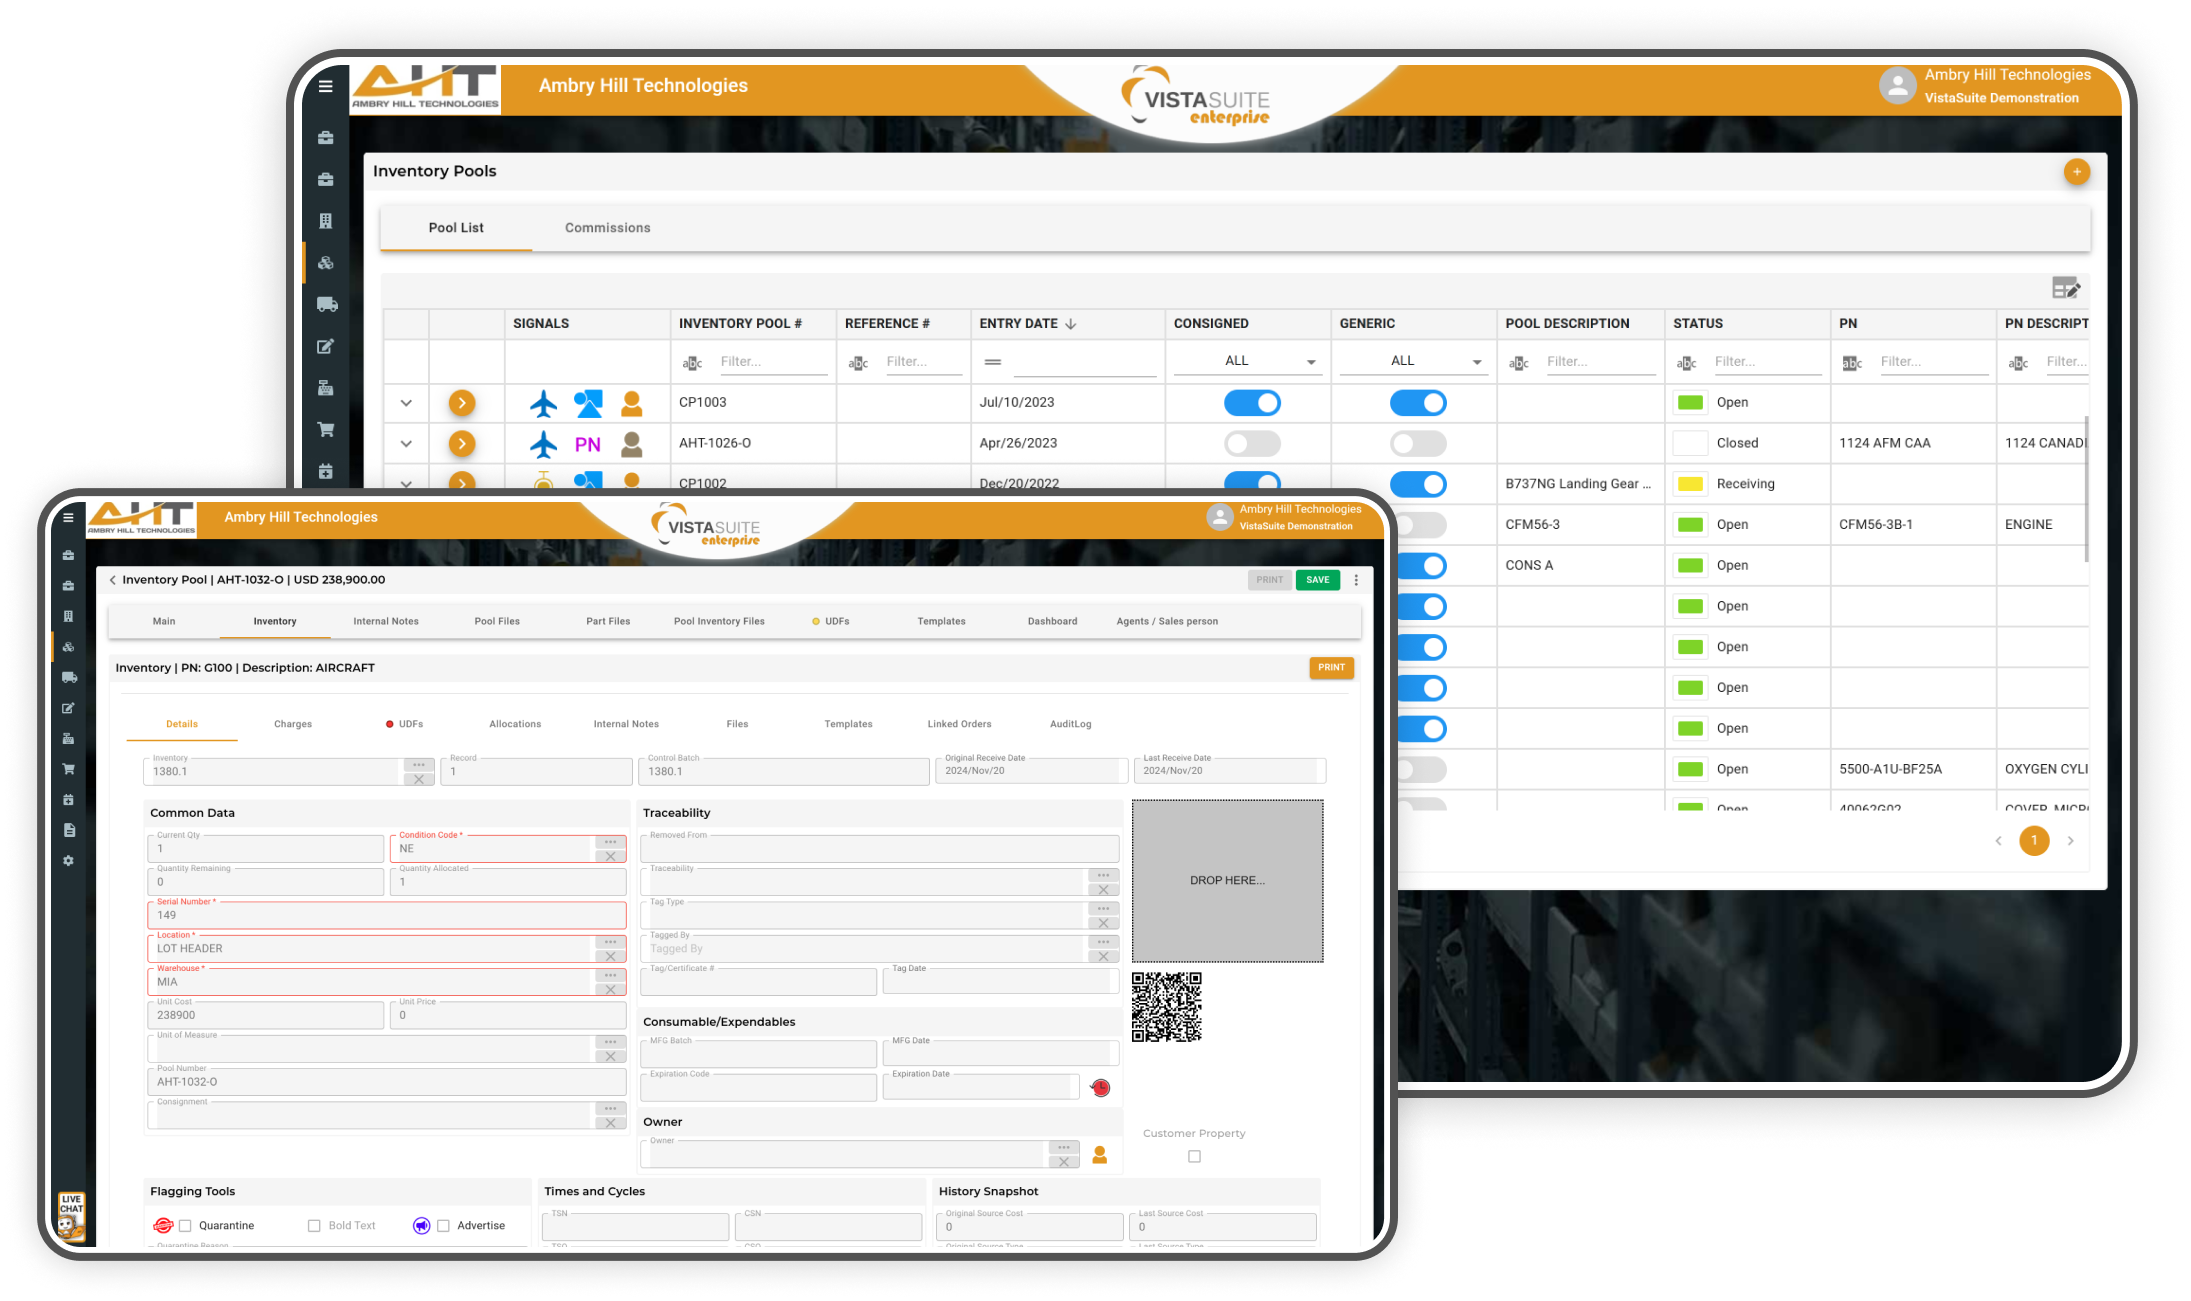Click the red expiration clock icon
This screenshot has height=1301, width=2191.
coord(1100,1087)
